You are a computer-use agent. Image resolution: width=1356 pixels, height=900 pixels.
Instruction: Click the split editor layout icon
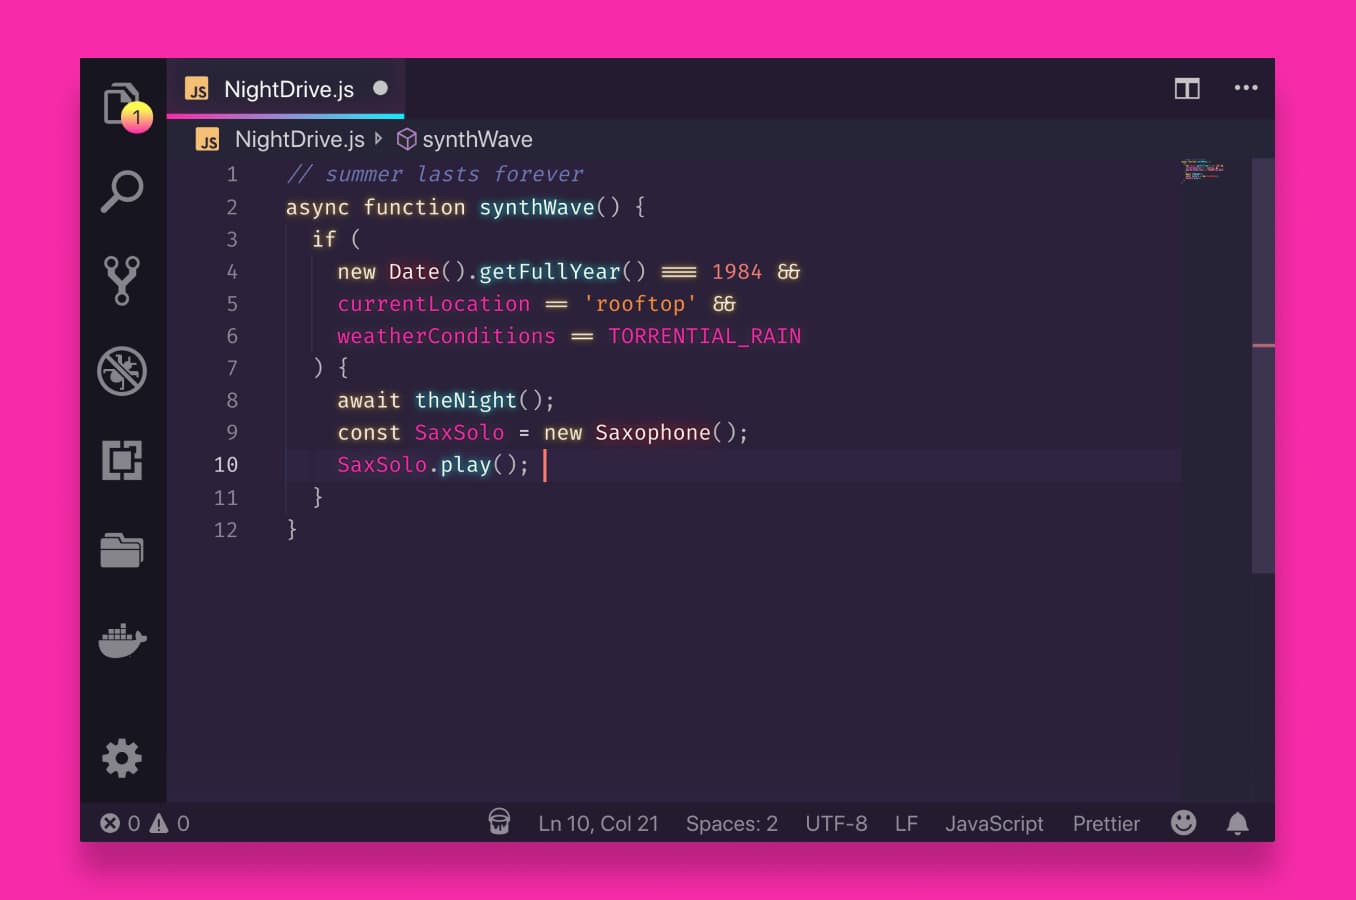pyautogui.click(x=1186, y=88)
